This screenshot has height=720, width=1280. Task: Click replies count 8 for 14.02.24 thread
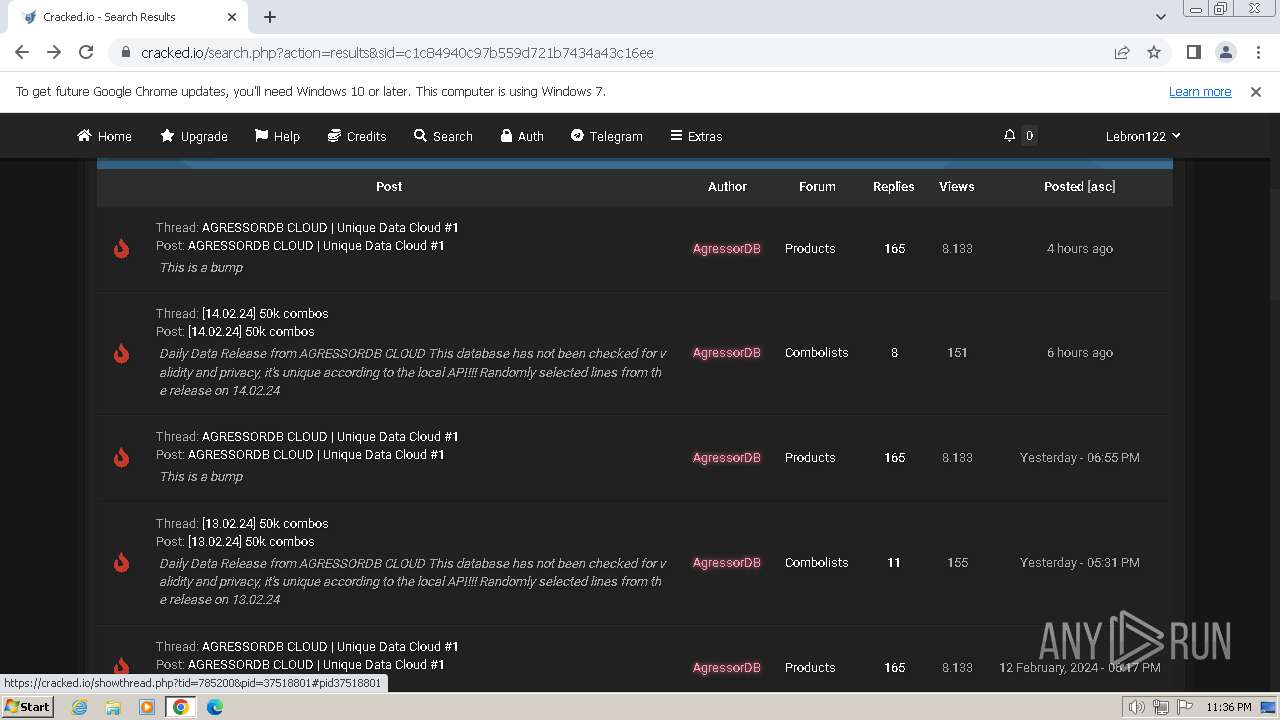coord(894,352)
